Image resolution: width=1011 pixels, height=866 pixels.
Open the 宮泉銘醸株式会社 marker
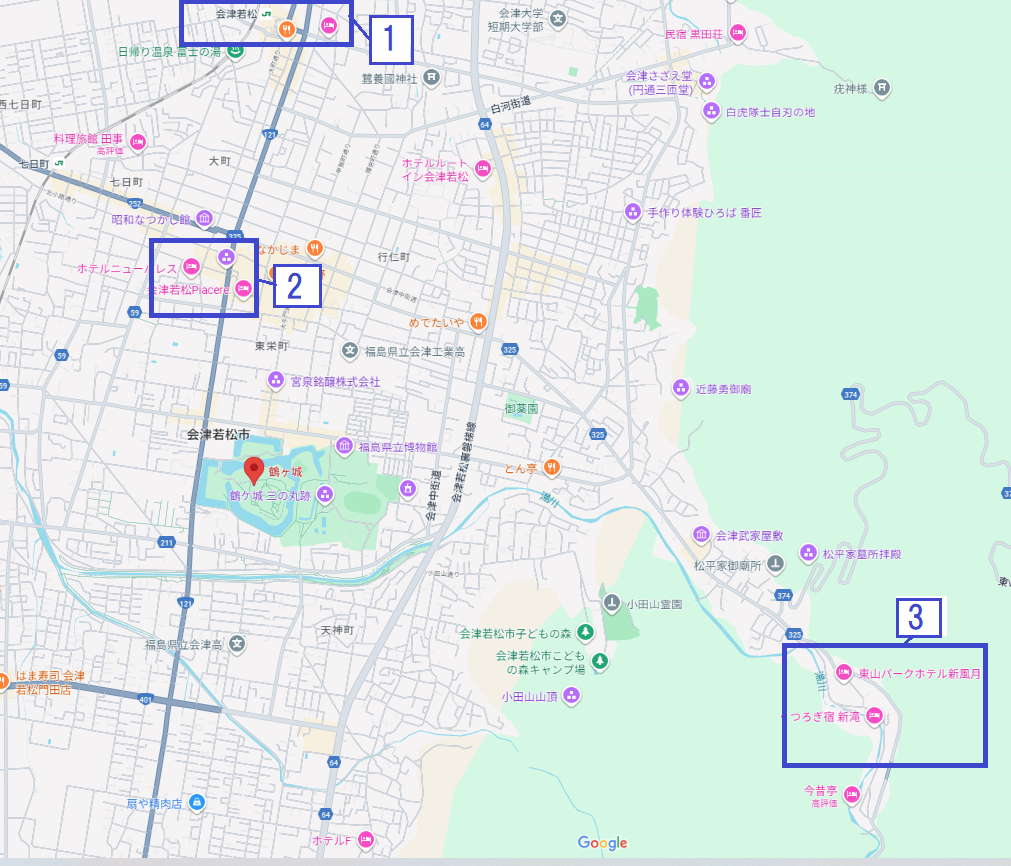point(276,380)
